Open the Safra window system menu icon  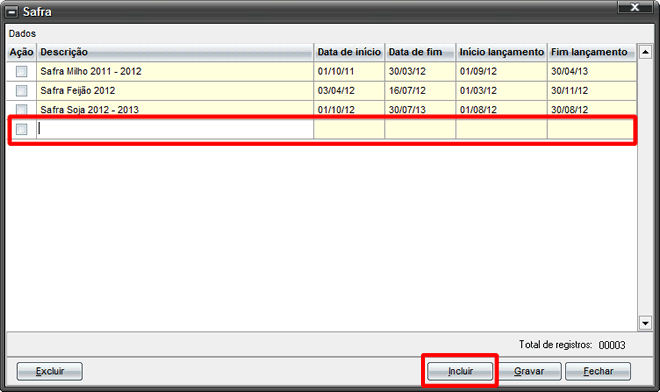[11, 12]
